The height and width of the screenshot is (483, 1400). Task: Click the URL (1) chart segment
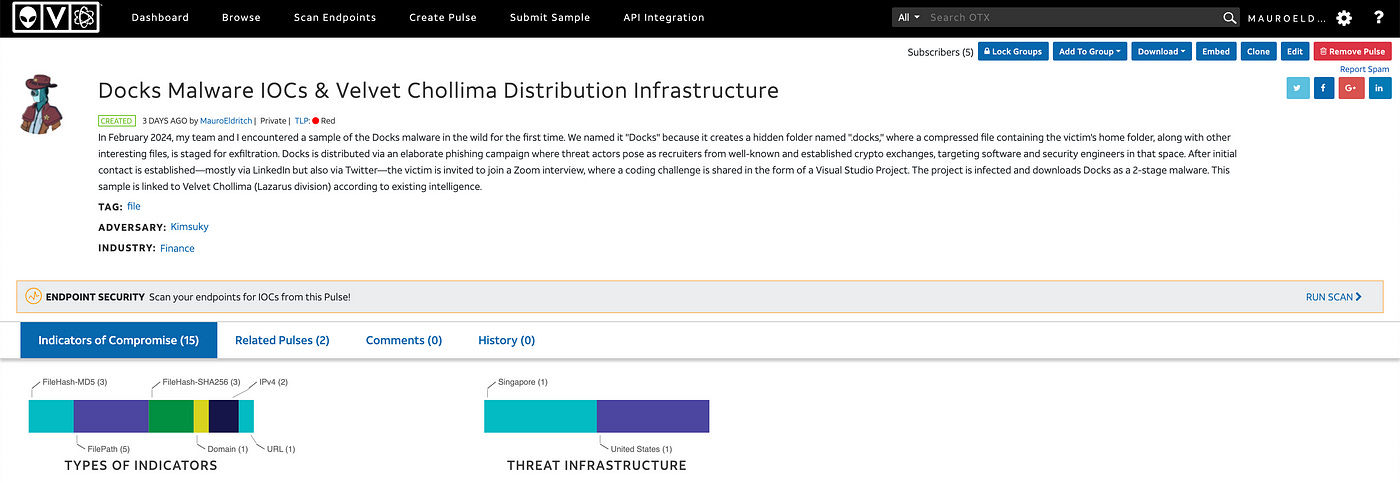[246, 416]
